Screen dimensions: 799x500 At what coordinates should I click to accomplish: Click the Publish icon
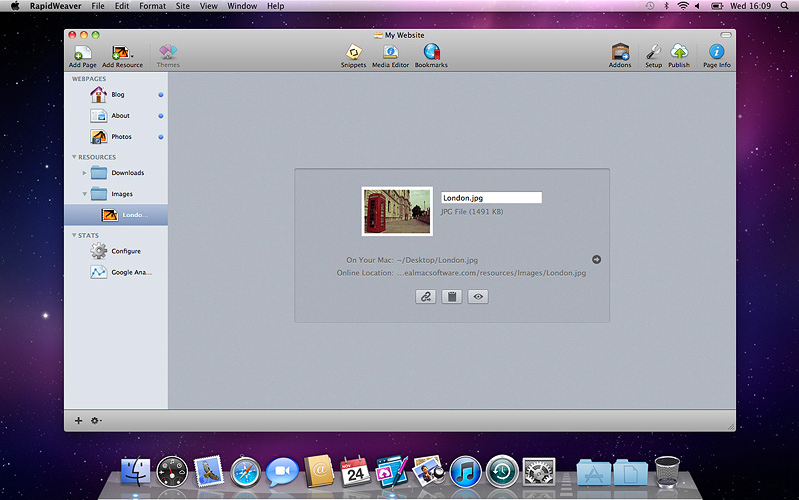click(x=679, y=53)
